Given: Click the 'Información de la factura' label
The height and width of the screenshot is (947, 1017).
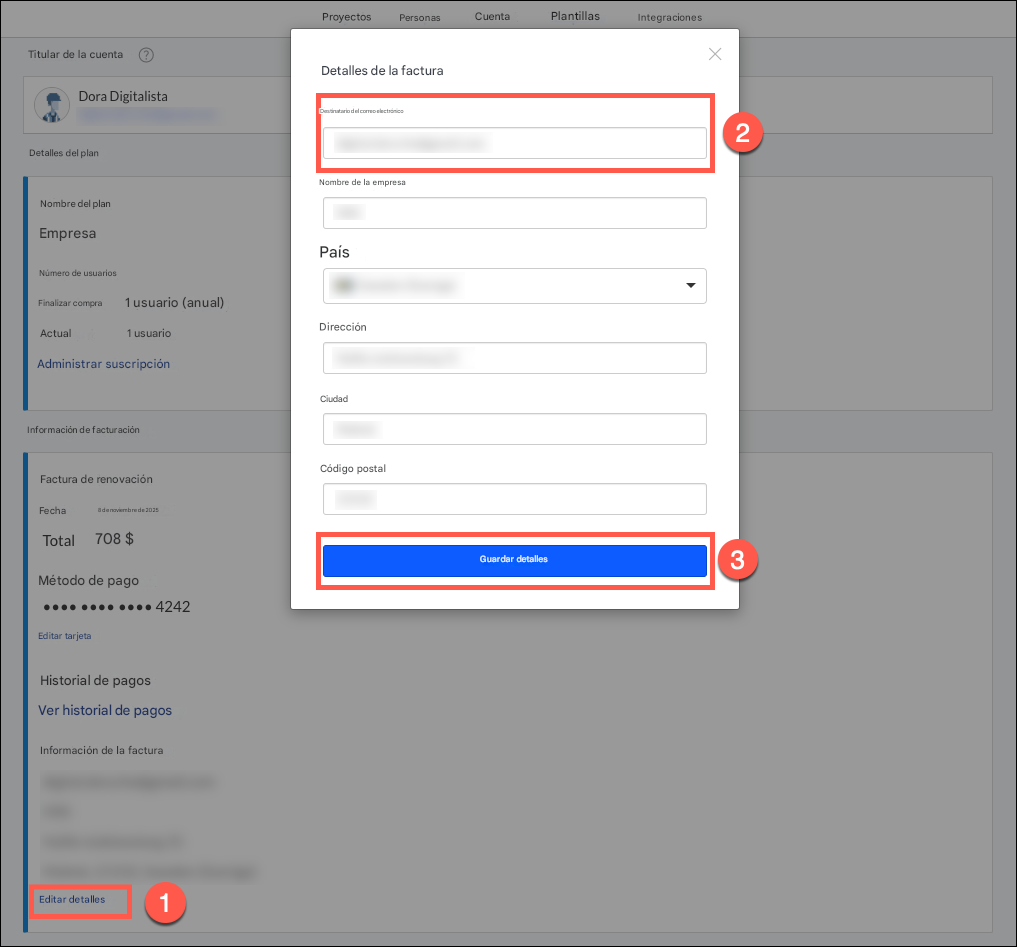Looking at the screenshot, I should point(101,750).
